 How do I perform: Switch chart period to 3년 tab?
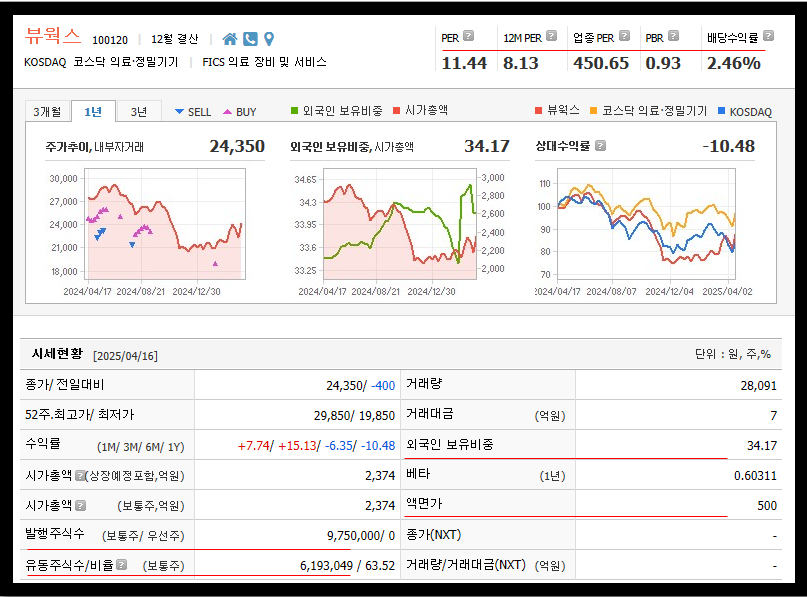[139, 112]
